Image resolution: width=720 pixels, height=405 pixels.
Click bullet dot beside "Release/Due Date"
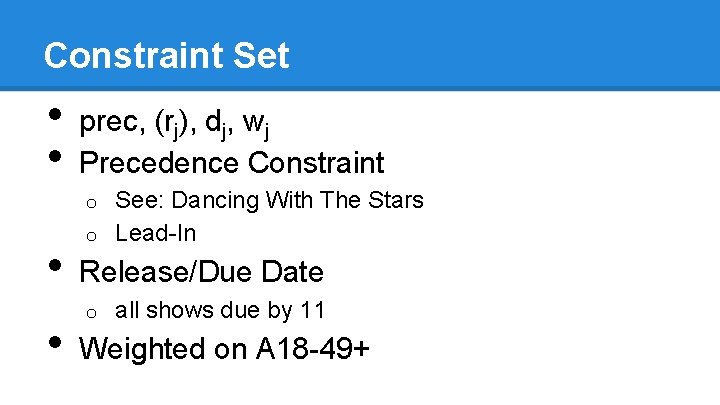click(55, 265)
